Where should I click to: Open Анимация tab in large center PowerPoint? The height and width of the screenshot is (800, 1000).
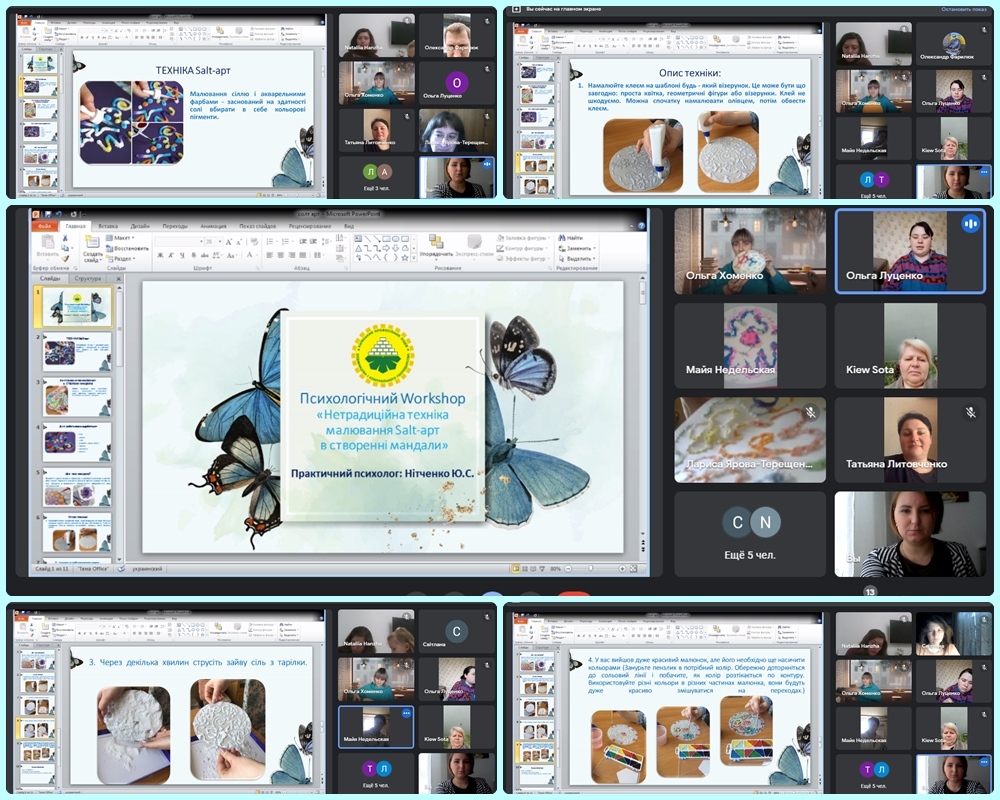pos(214,226)
